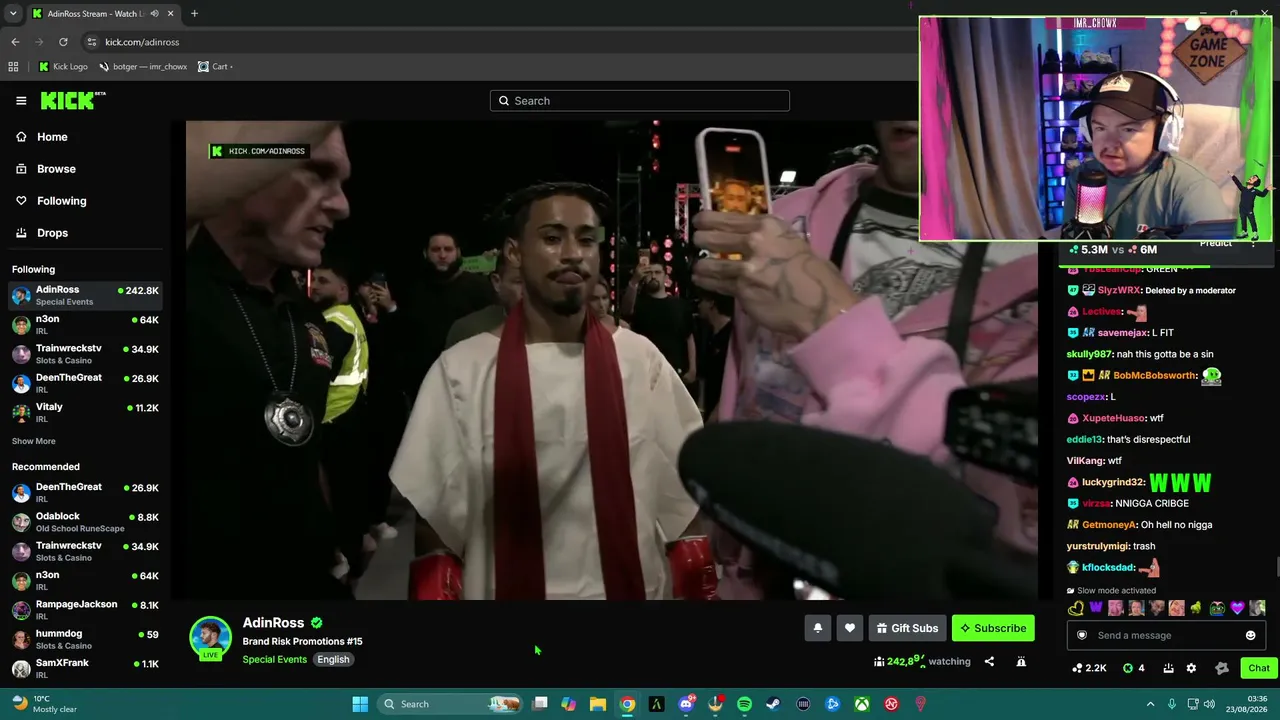The width and height of the screenshot is (1280, 720).
Task: Report the stream using the siren icon
Action: click(1021, 661)
